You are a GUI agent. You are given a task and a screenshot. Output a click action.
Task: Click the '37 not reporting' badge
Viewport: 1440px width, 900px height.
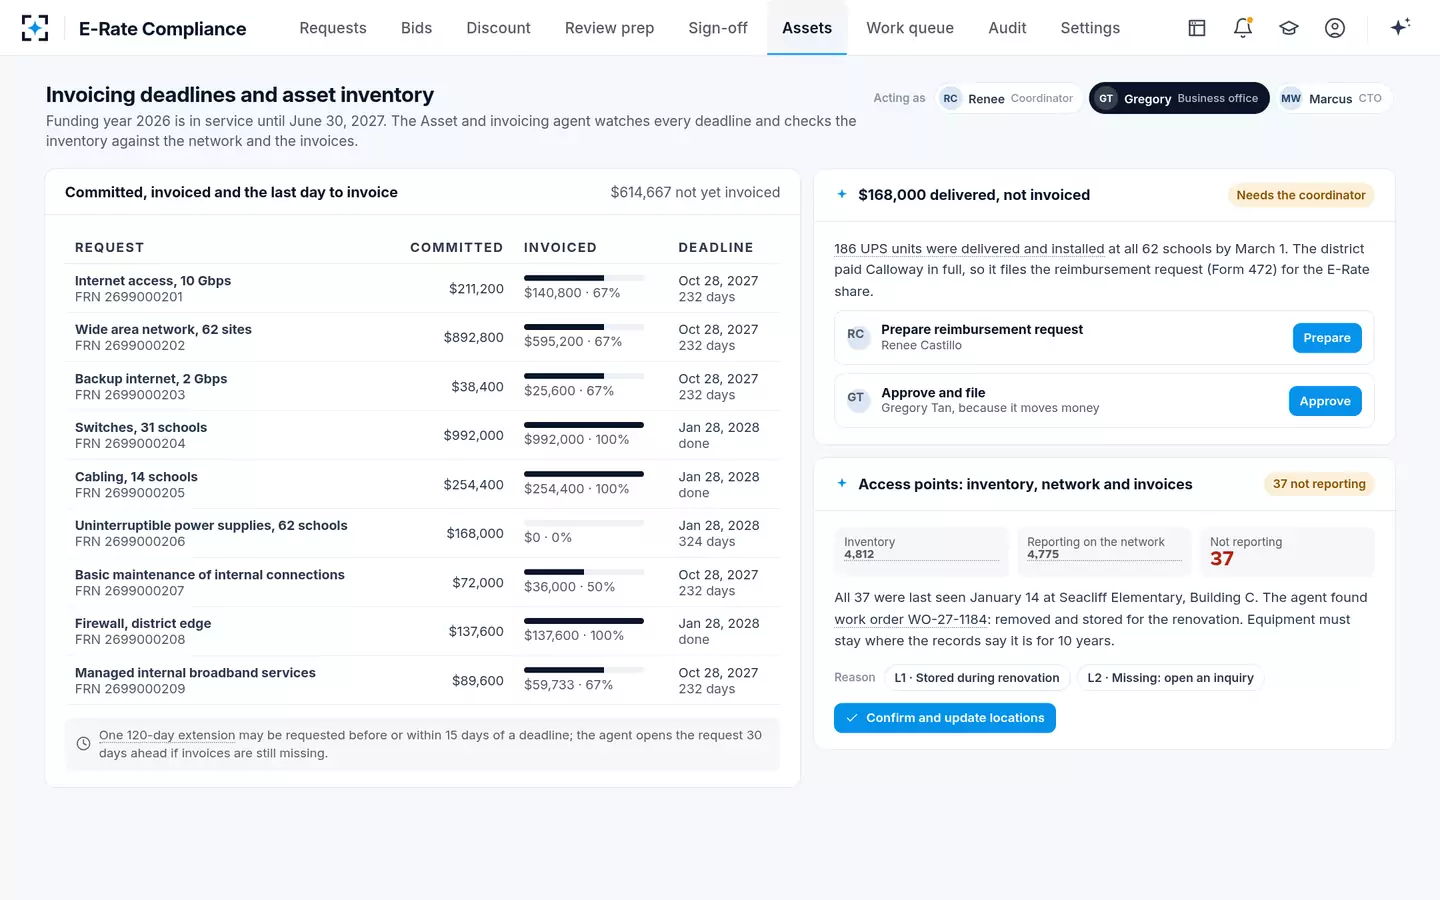click(x=1319, y=484)
